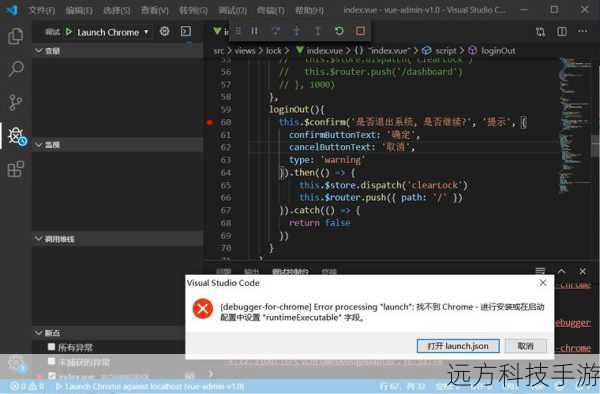Click the green Start Debugging play icon
The image size is (600, 394).
pos(68,32)
